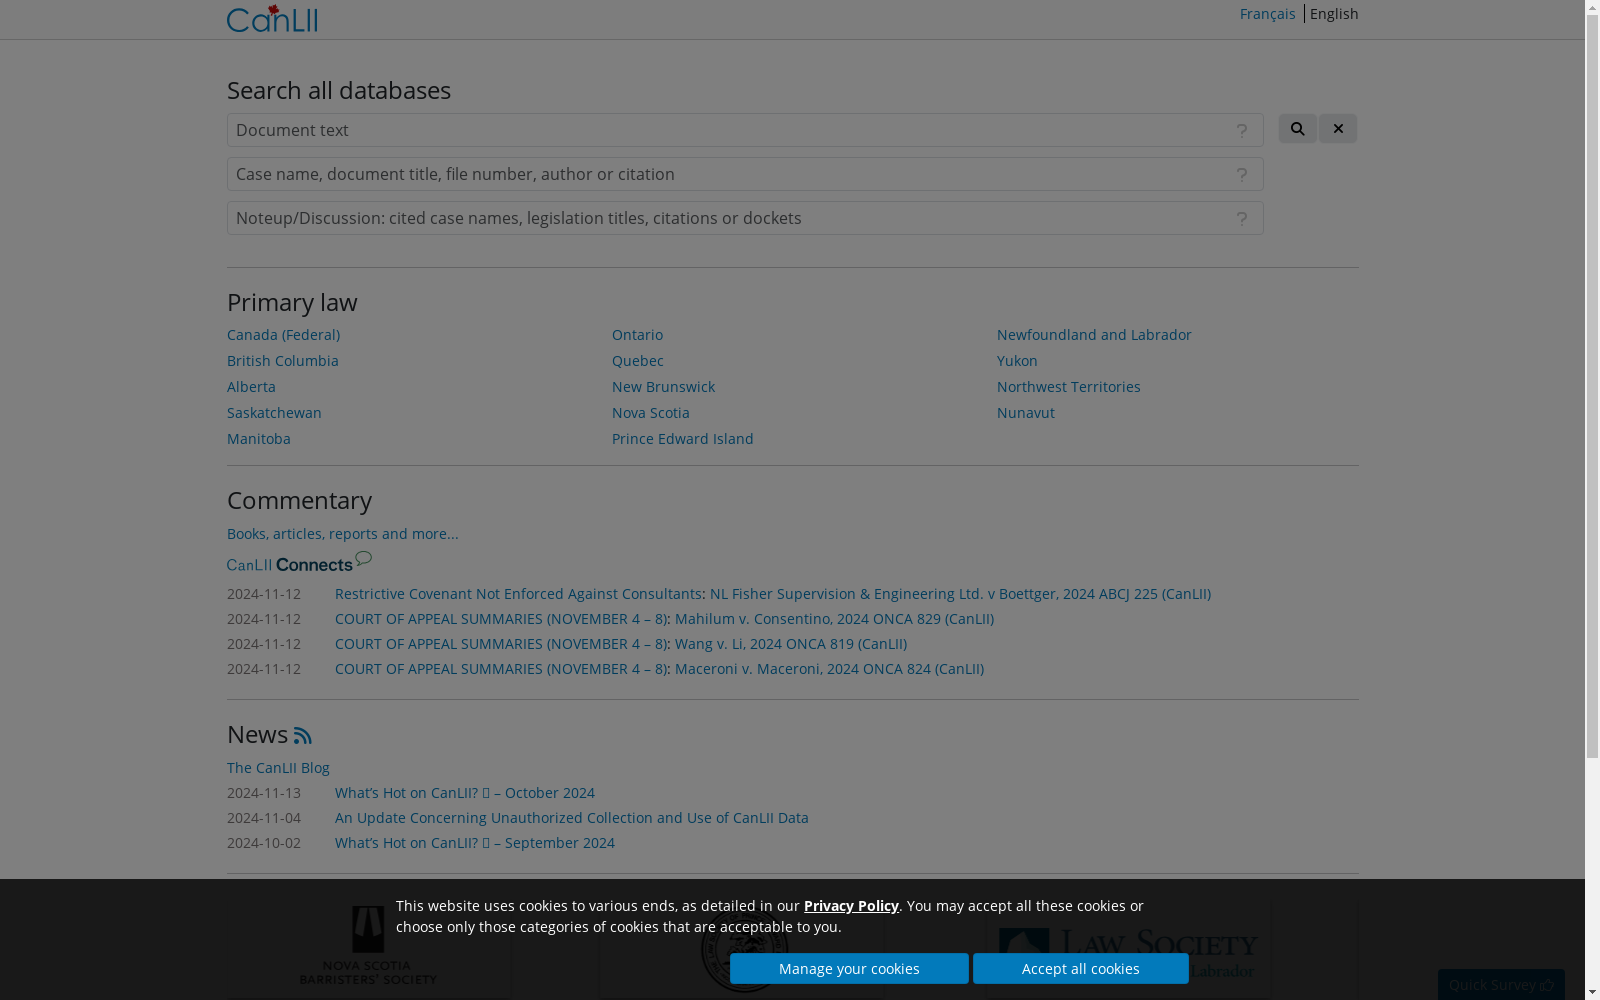The width and height of the screenshot is (1600, 1000).
Task: Open Quebec primary law
Action: (x=638, y=361)
